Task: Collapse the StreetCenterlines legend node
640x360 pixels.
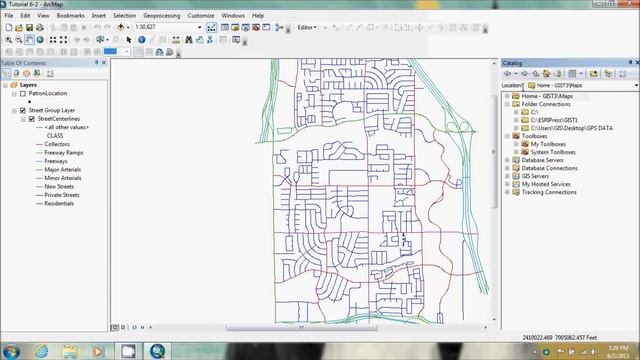Action: (x=23, y=119)
